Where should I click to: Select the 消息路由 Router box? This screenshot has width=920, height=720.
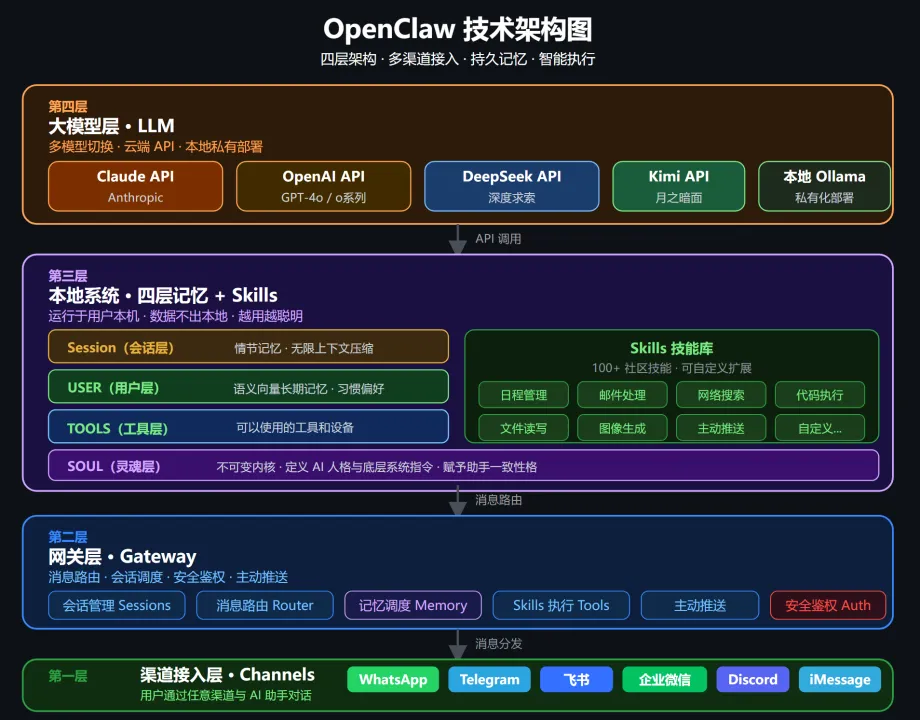[265, 605]
